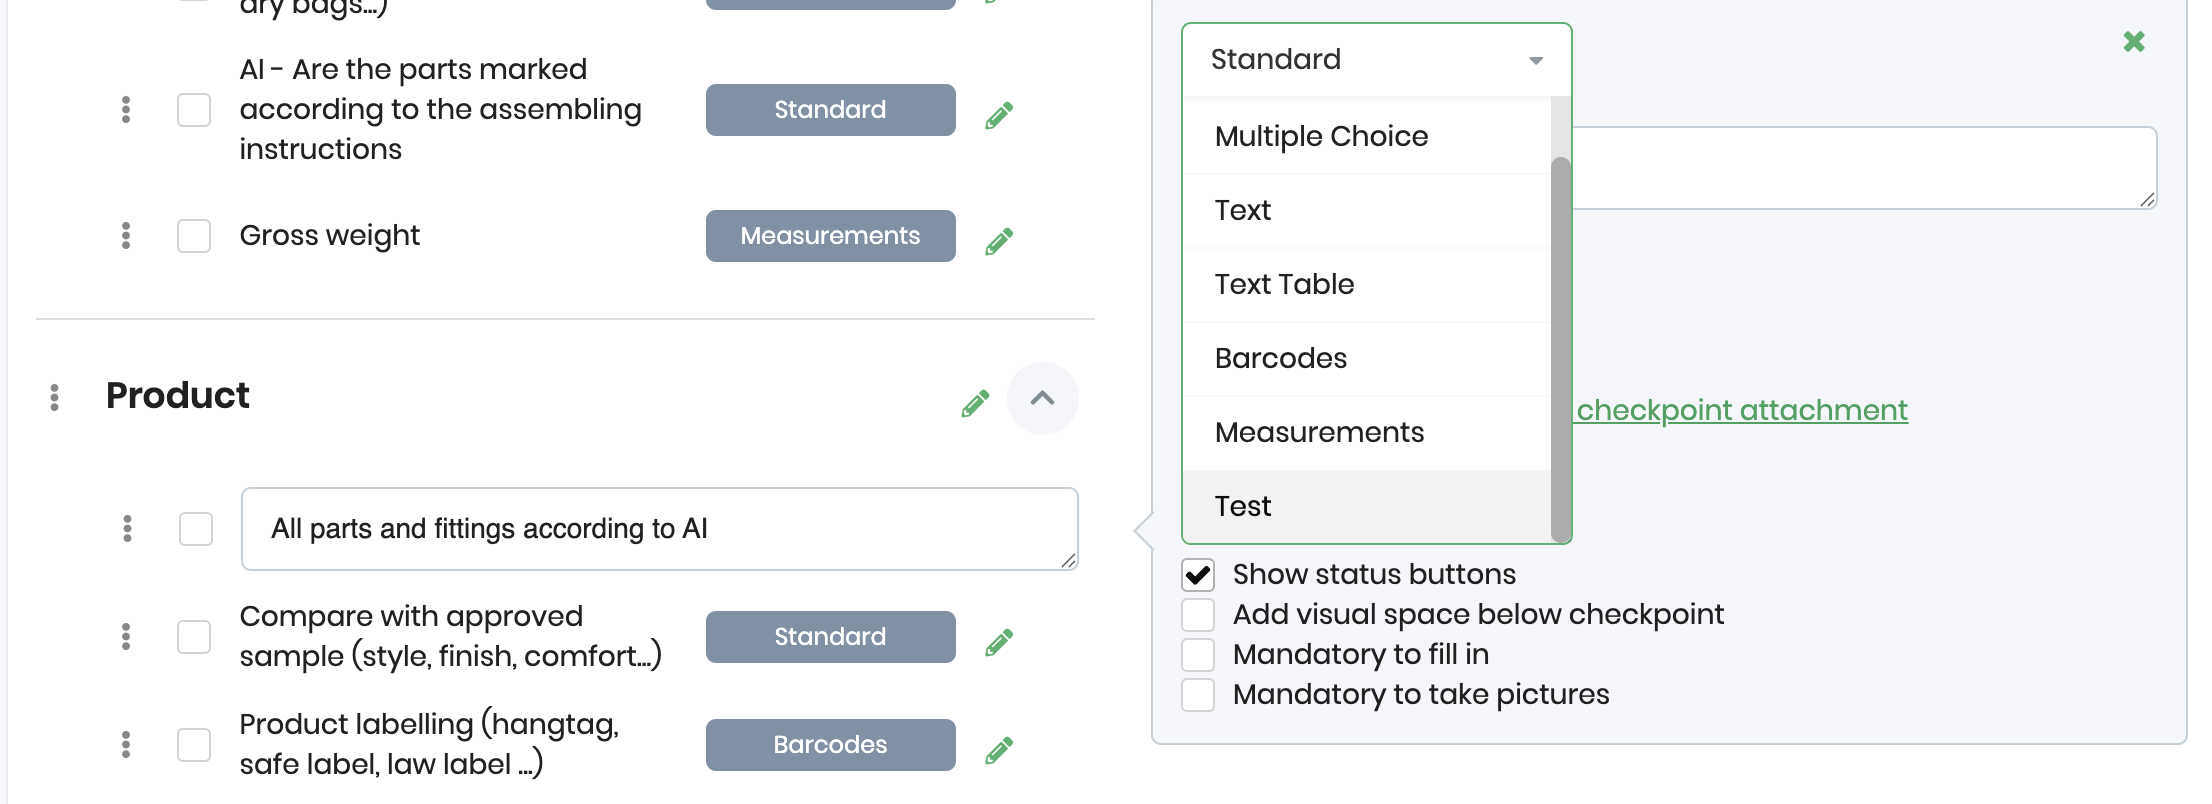Screen dimensions: 2212x804
Task: Edit Product labelling checkpoint pencil icon
Action: (x=999, y=750)
